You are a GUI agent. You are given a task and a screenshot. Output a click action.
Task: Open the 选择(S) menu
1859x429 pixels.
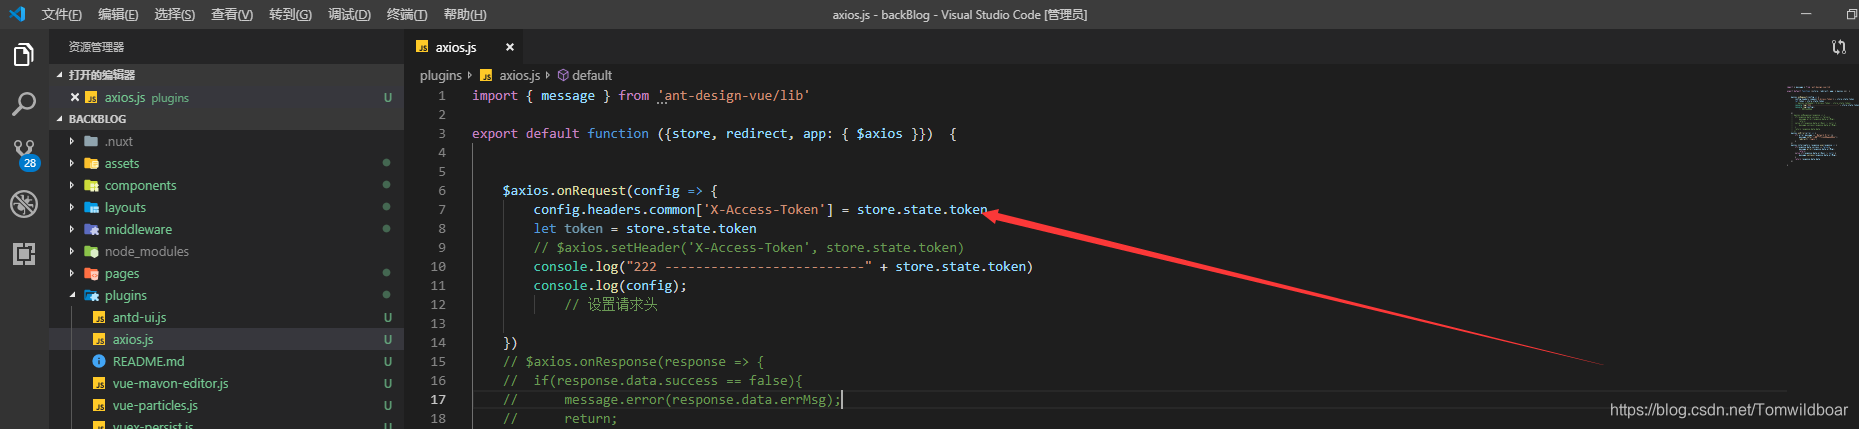[175, 14]
